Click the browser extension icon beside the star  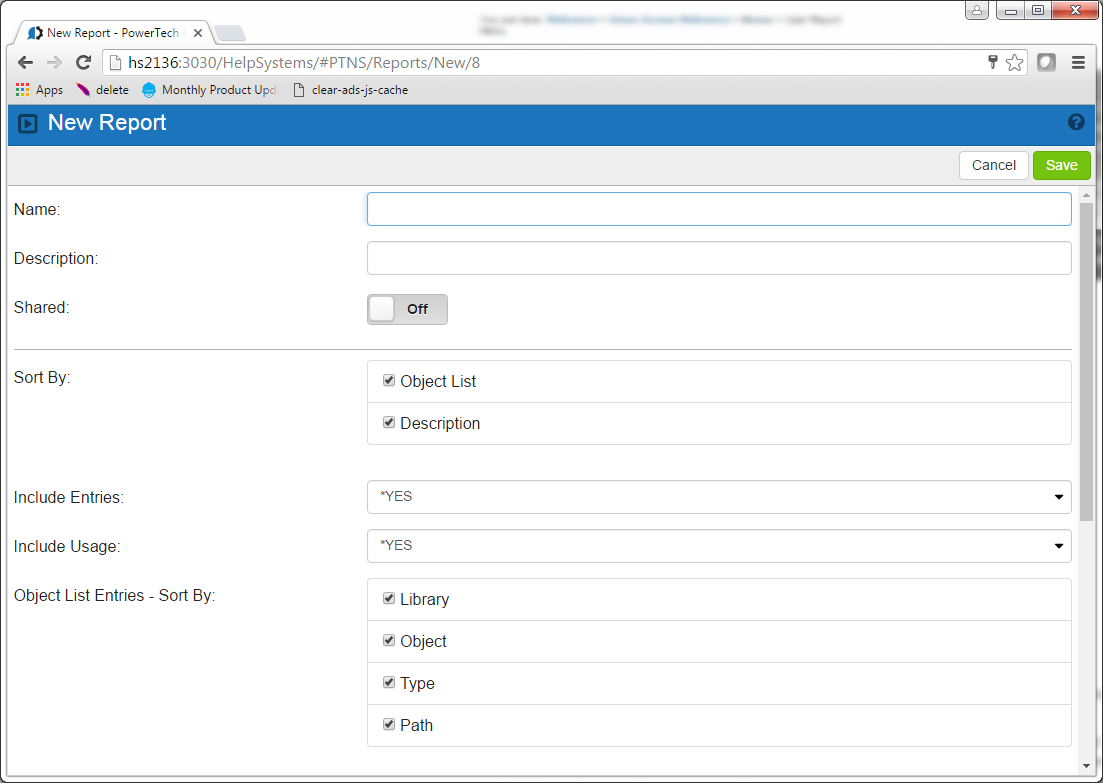click(1046, 63)
